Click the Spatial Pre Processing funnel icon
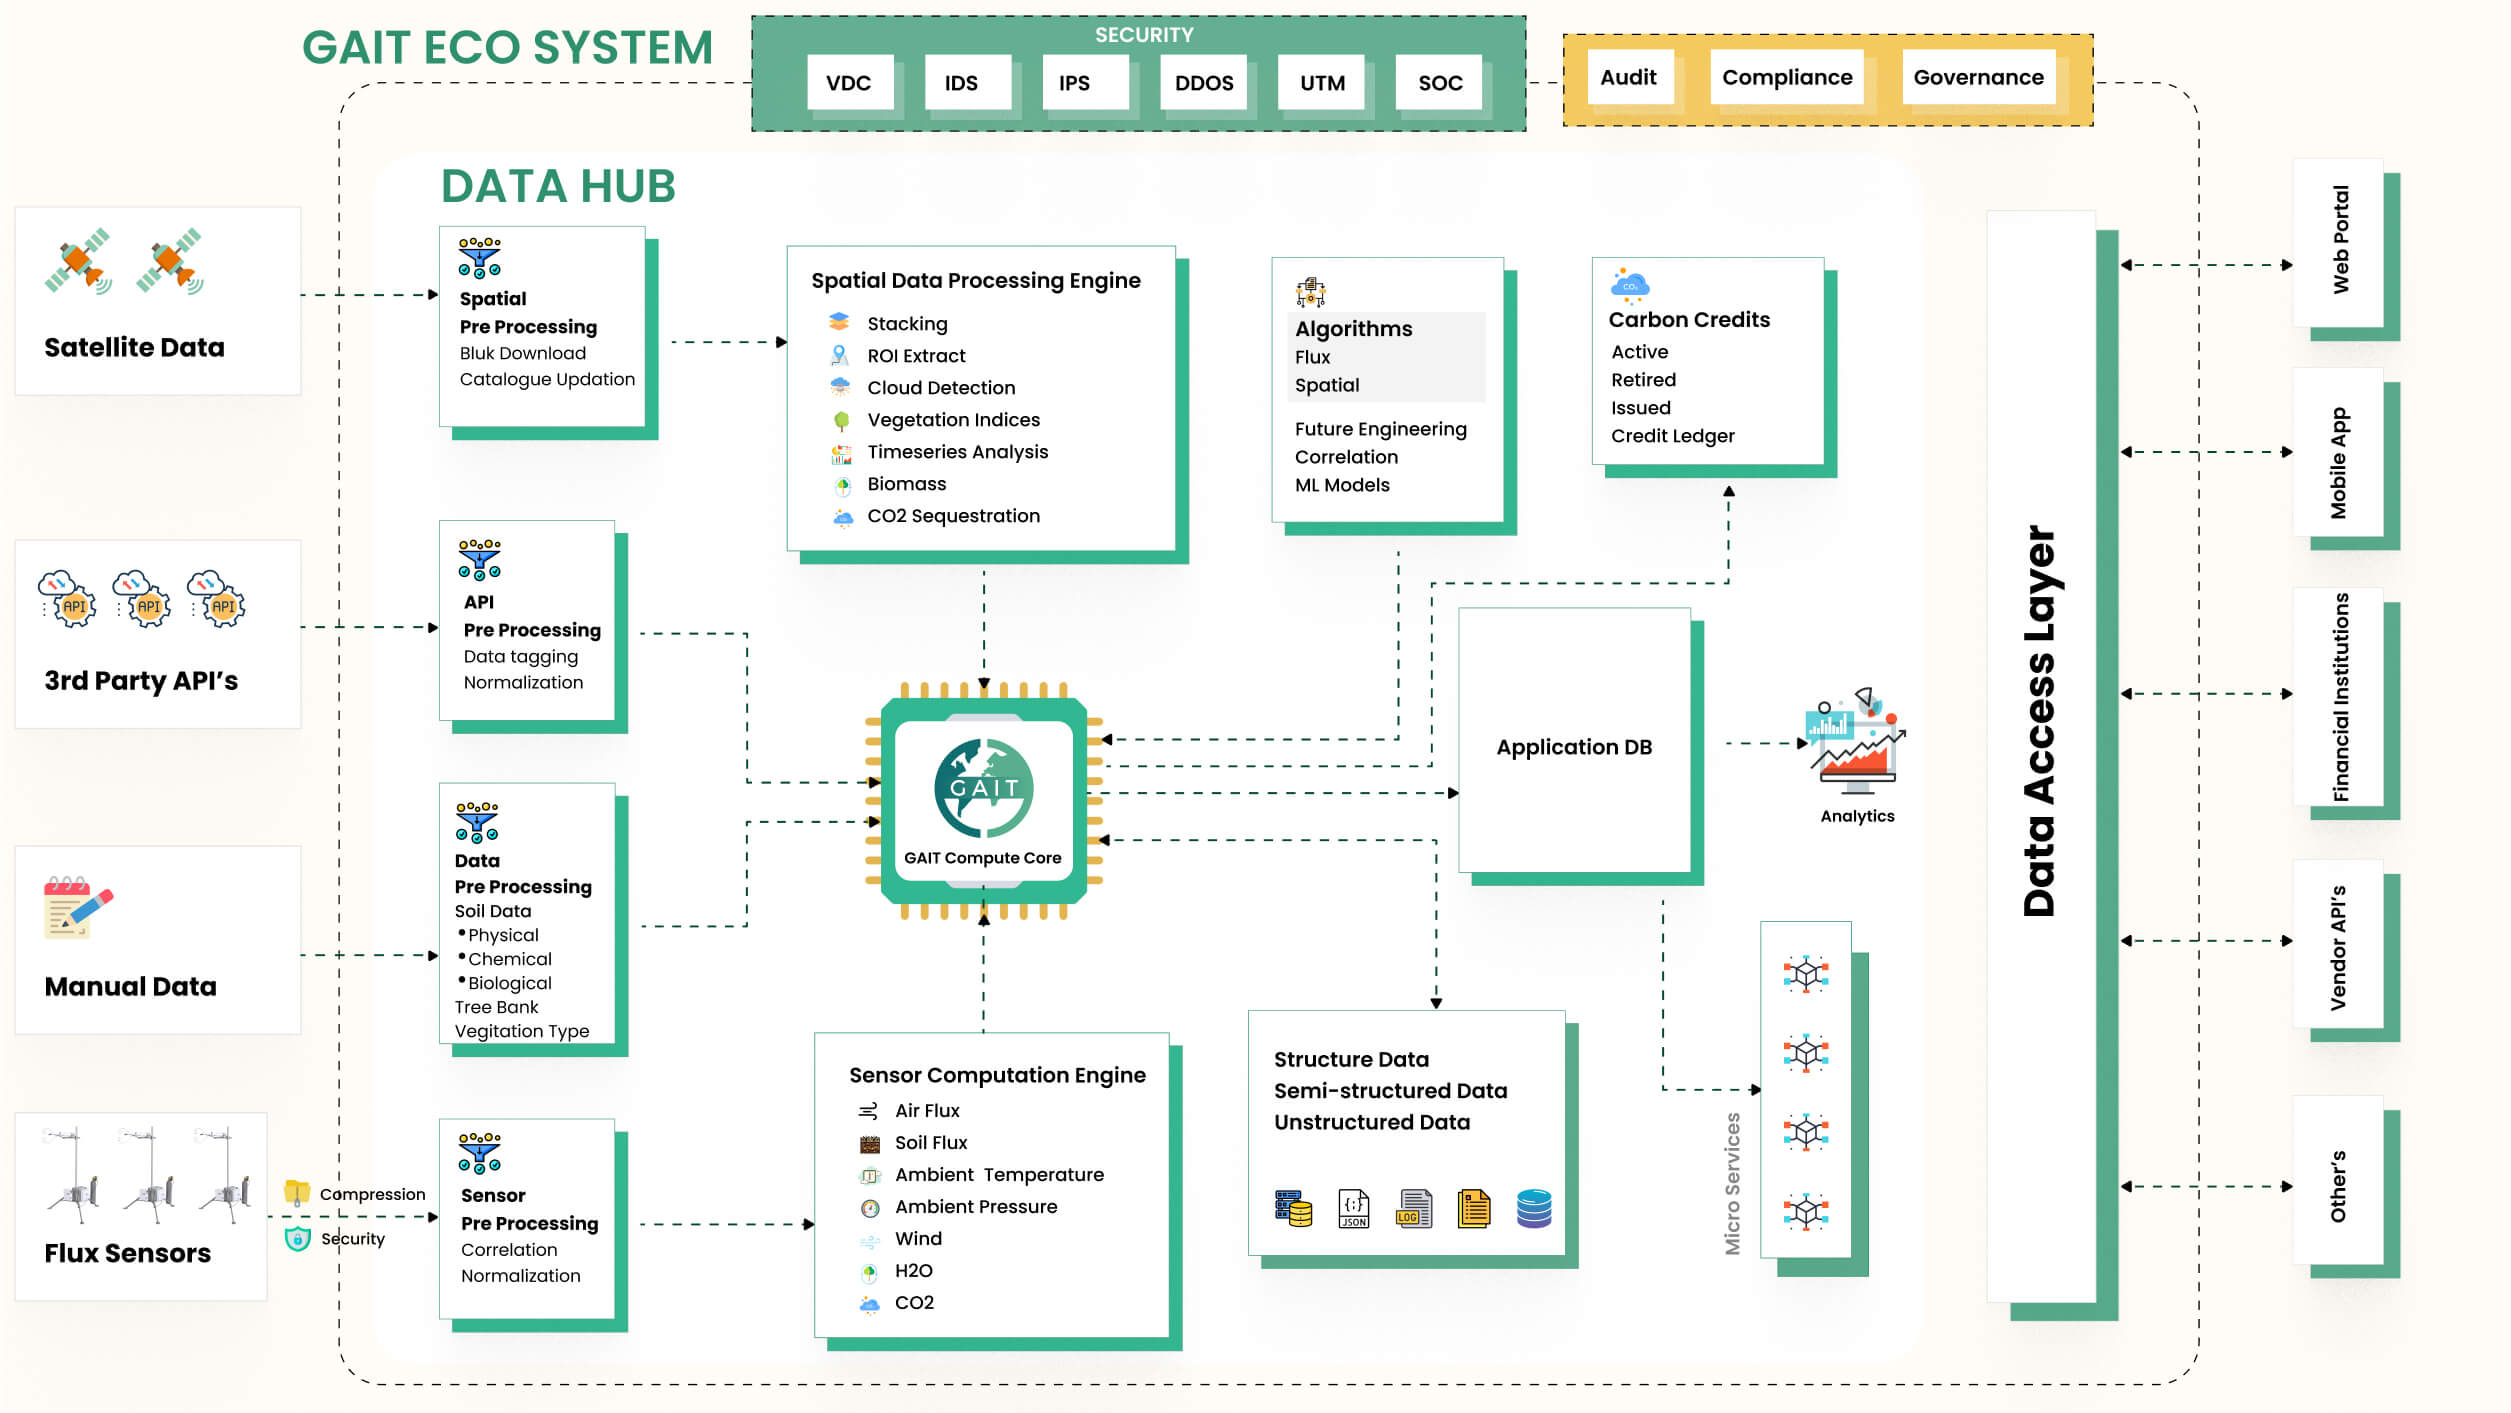 (x=480, y=257)
